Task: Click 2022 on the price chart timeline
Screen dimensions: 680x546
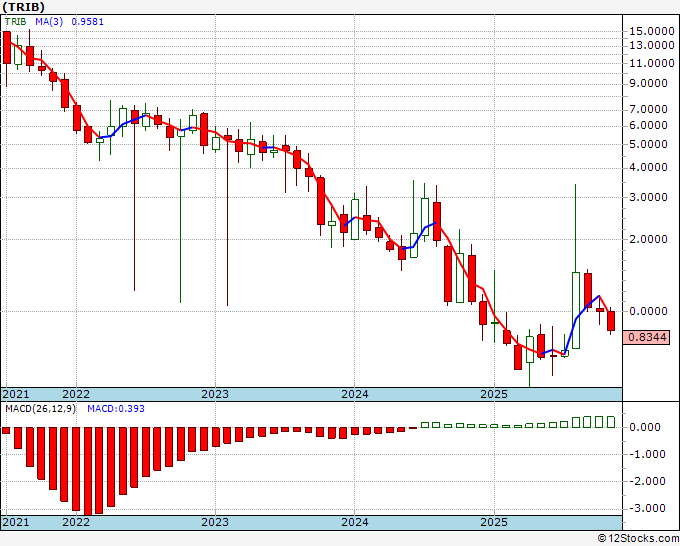Action: [x=76, y=394]
